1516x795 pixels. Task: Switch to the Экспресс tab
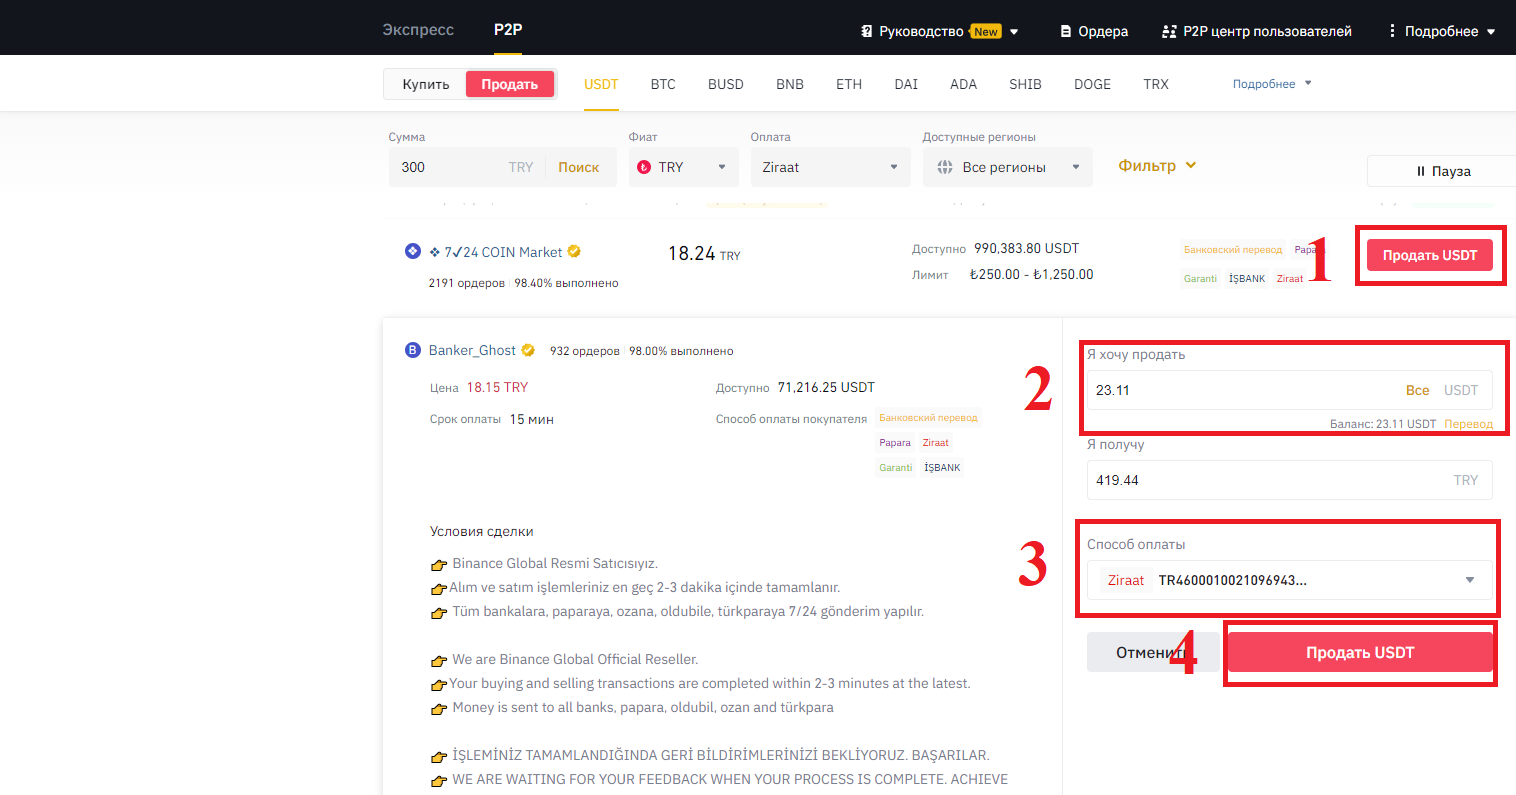418,30
